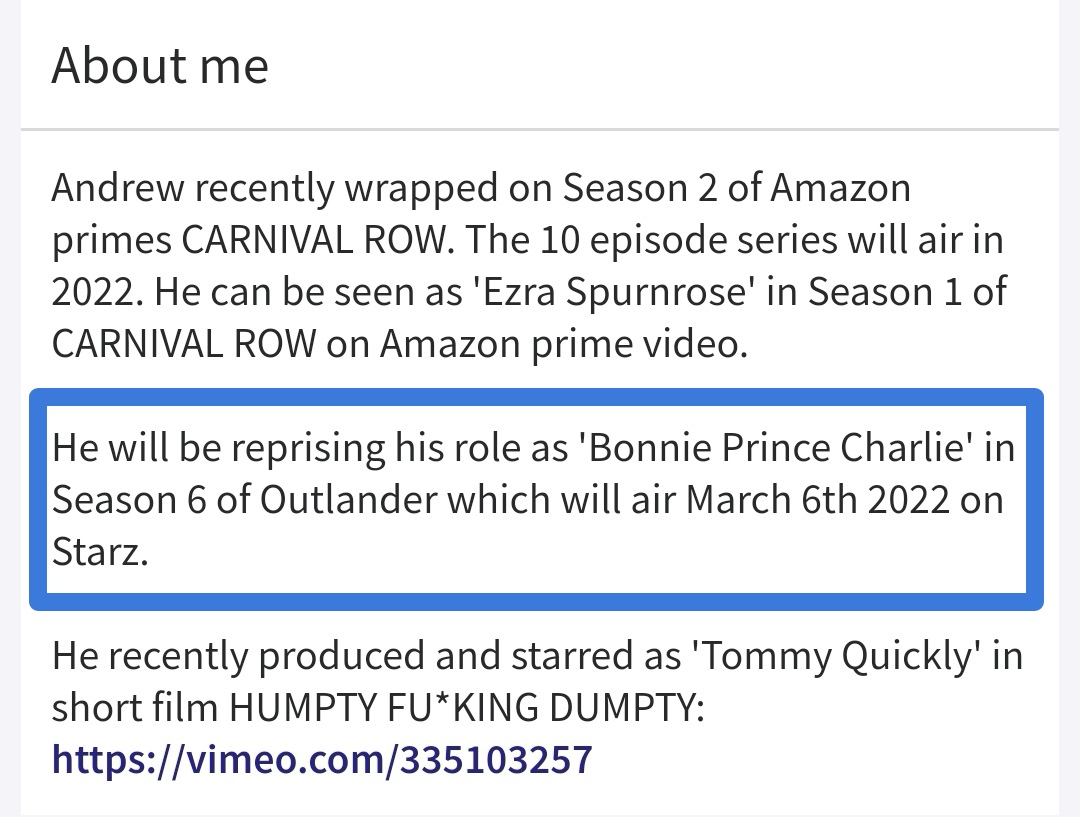Click the word "Starz." in highlighted paragraph
Image resolution: width=1080 pixels, height=817 pixels.
point(101,551)
